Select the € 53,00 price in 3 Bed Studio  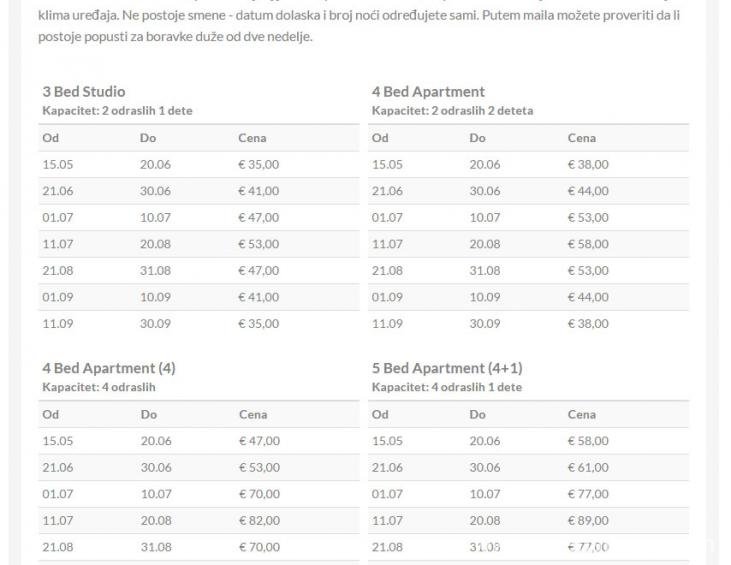click(259, 244)
